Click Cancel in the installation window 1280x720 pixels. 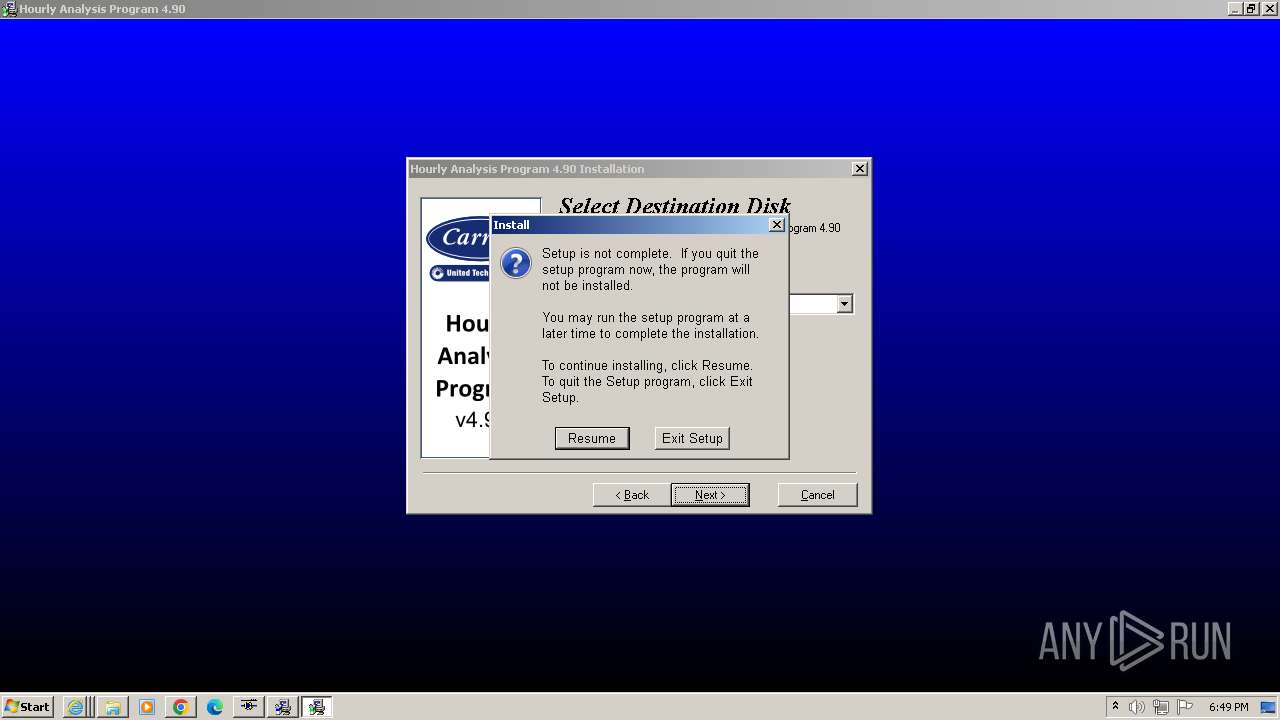click(x=817, y=495)
